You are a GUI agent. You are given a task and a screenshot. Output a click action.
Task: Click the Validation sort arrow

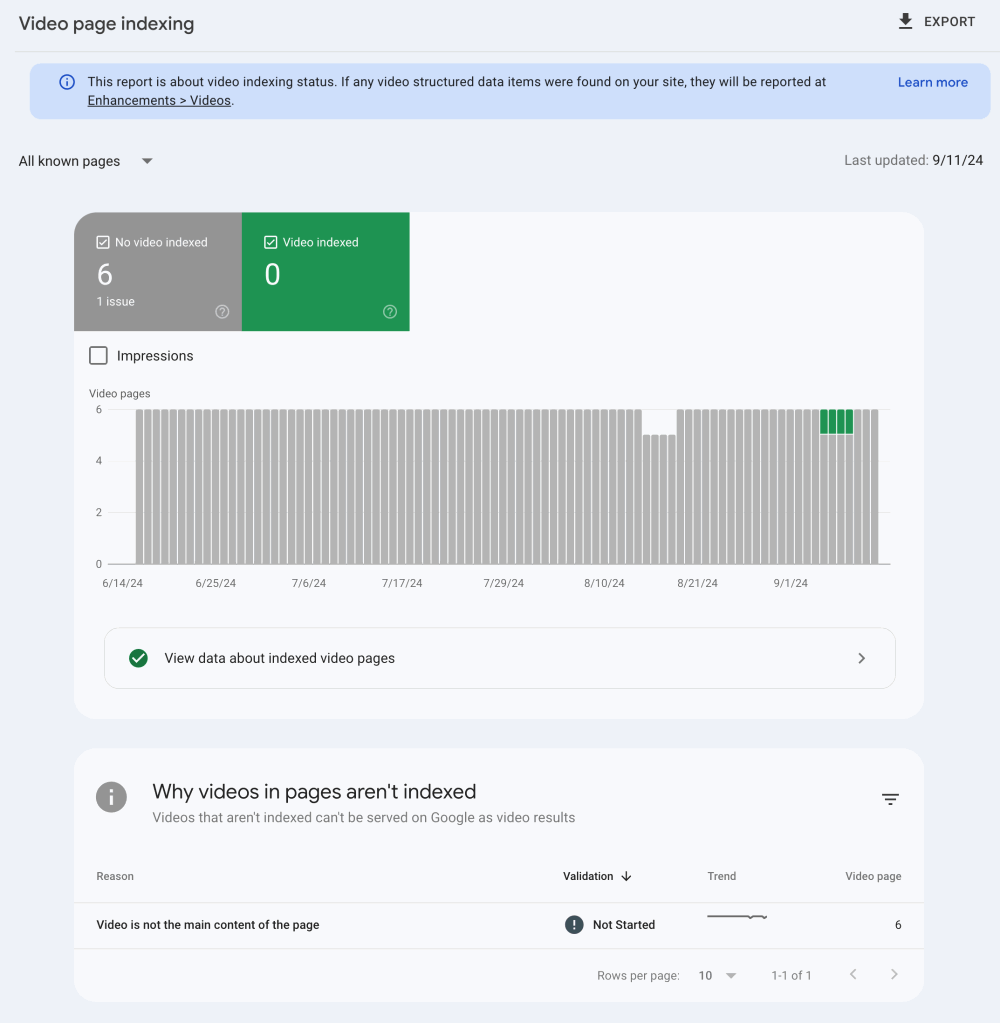pos(626,876)
